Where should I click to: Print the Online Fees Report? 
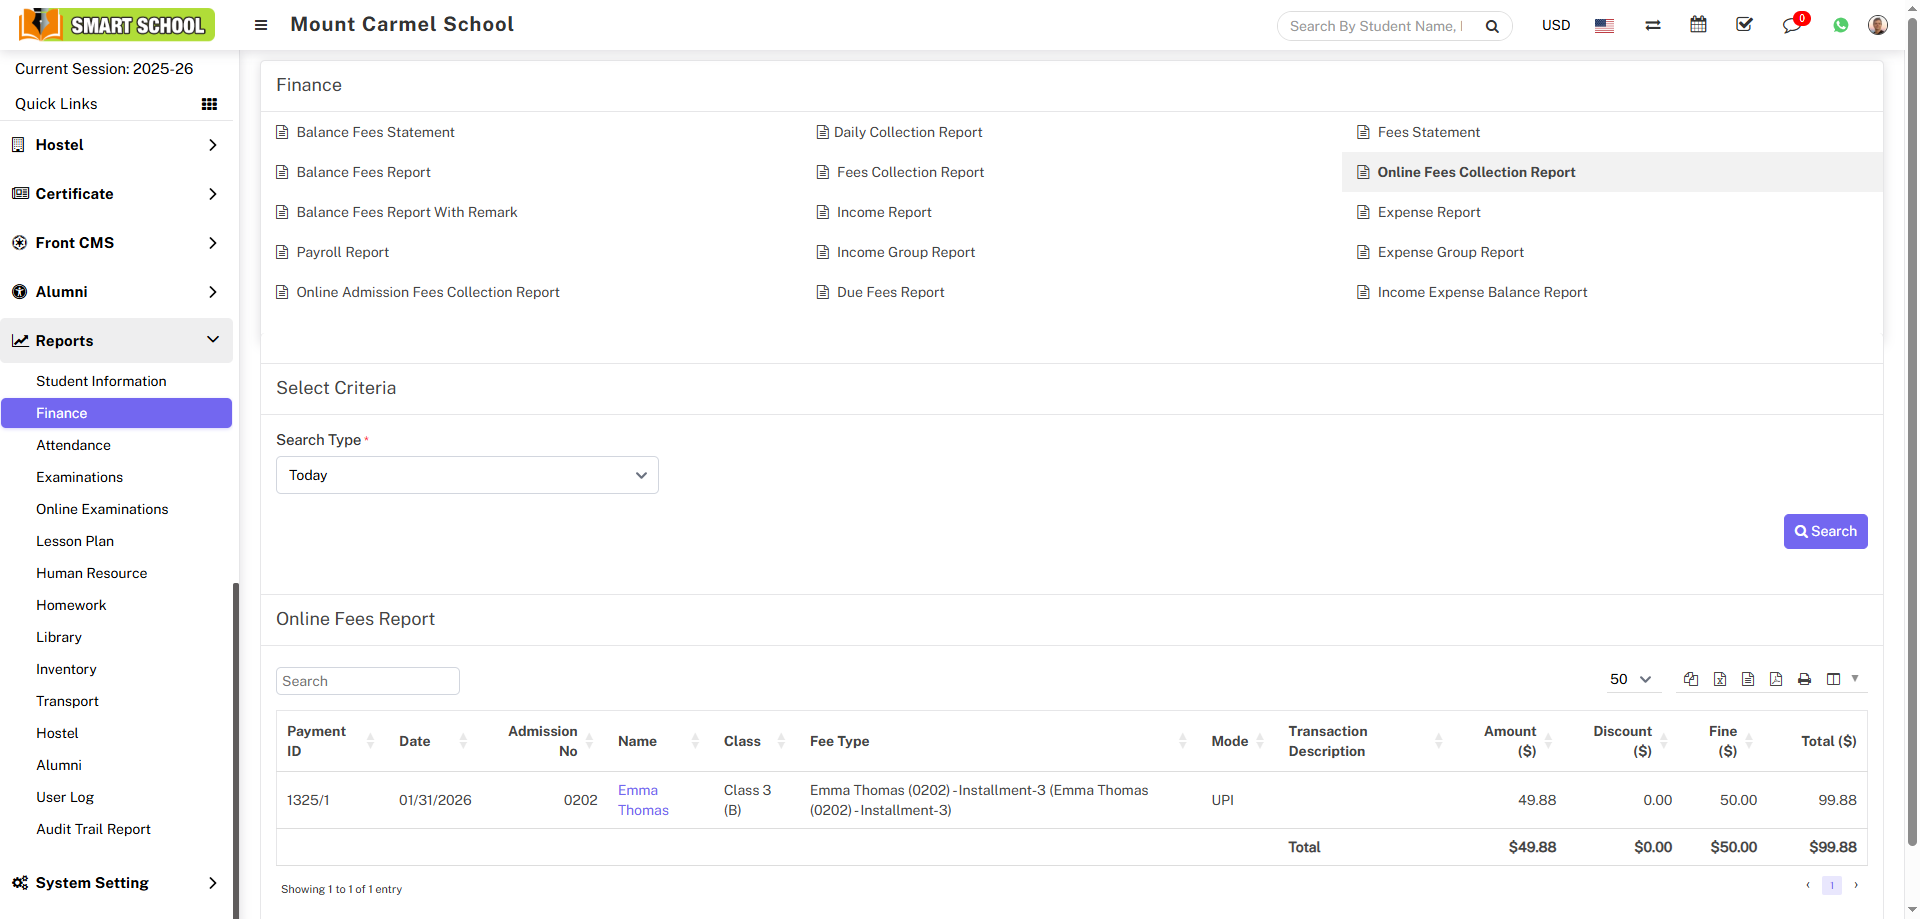point(1804,679)
